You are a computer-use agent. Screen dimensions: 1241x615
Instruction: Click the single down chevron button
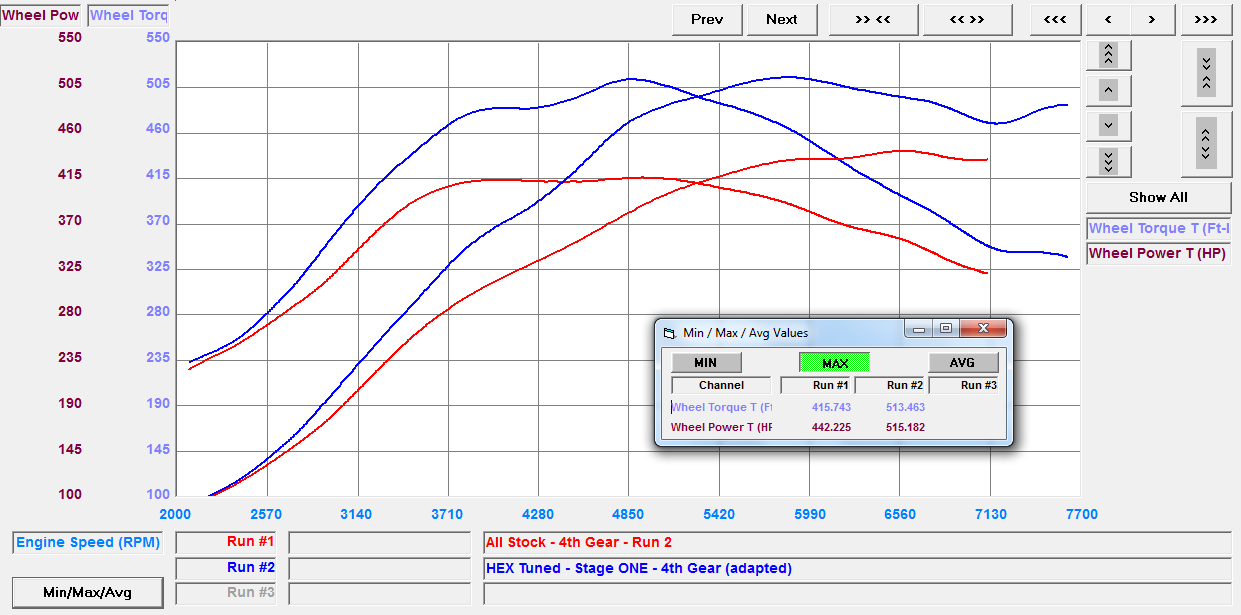[1108, 126]
